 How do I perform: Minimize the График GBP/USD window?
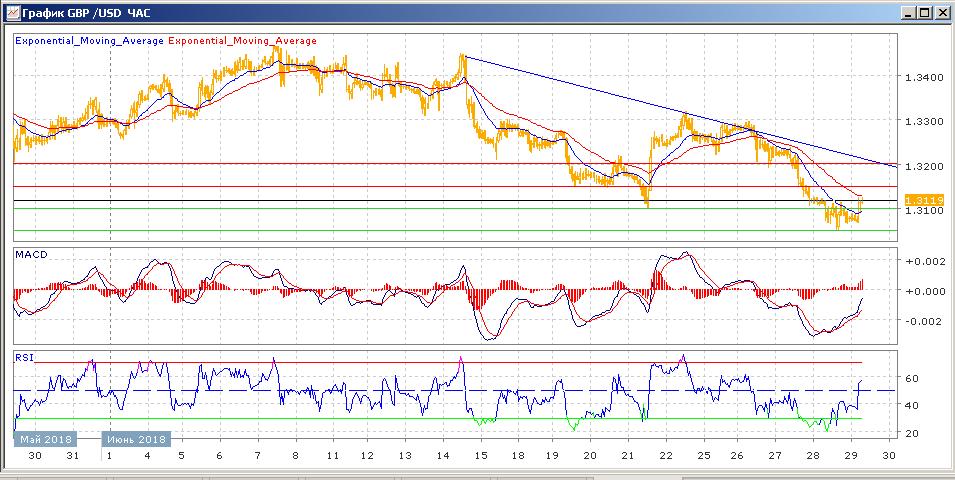coord(909,12)
